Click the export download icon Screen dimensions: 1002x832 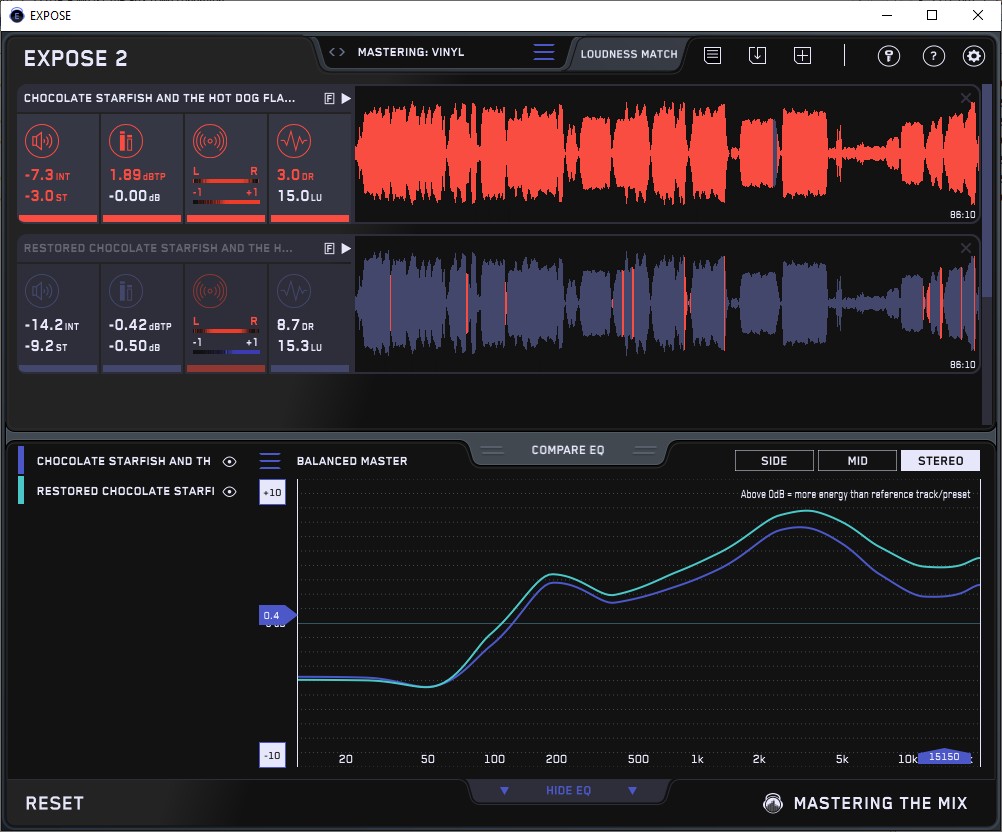(x=757, y=56)
